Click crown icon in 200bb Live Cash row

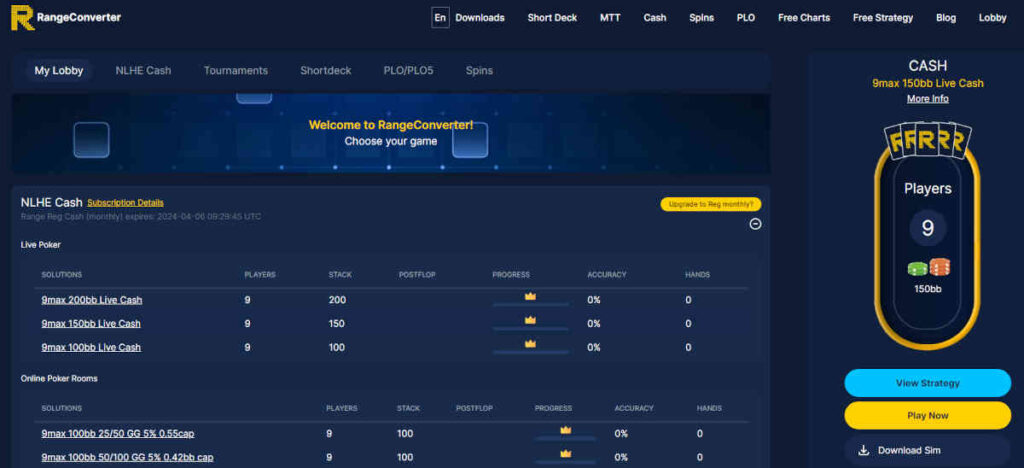point(530,296)
